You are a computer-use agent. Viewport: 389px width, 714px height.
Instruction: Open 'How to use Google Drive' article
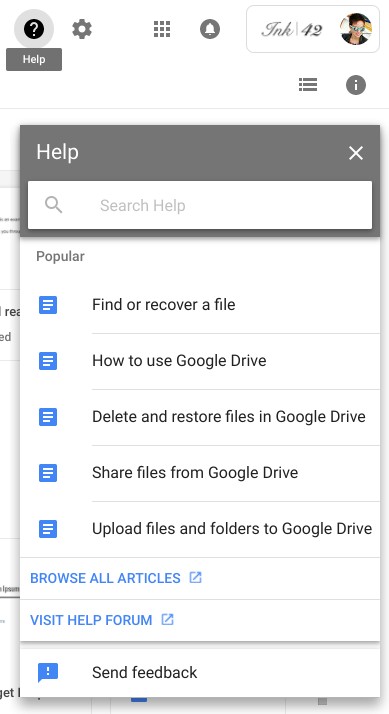pos(200,361)
